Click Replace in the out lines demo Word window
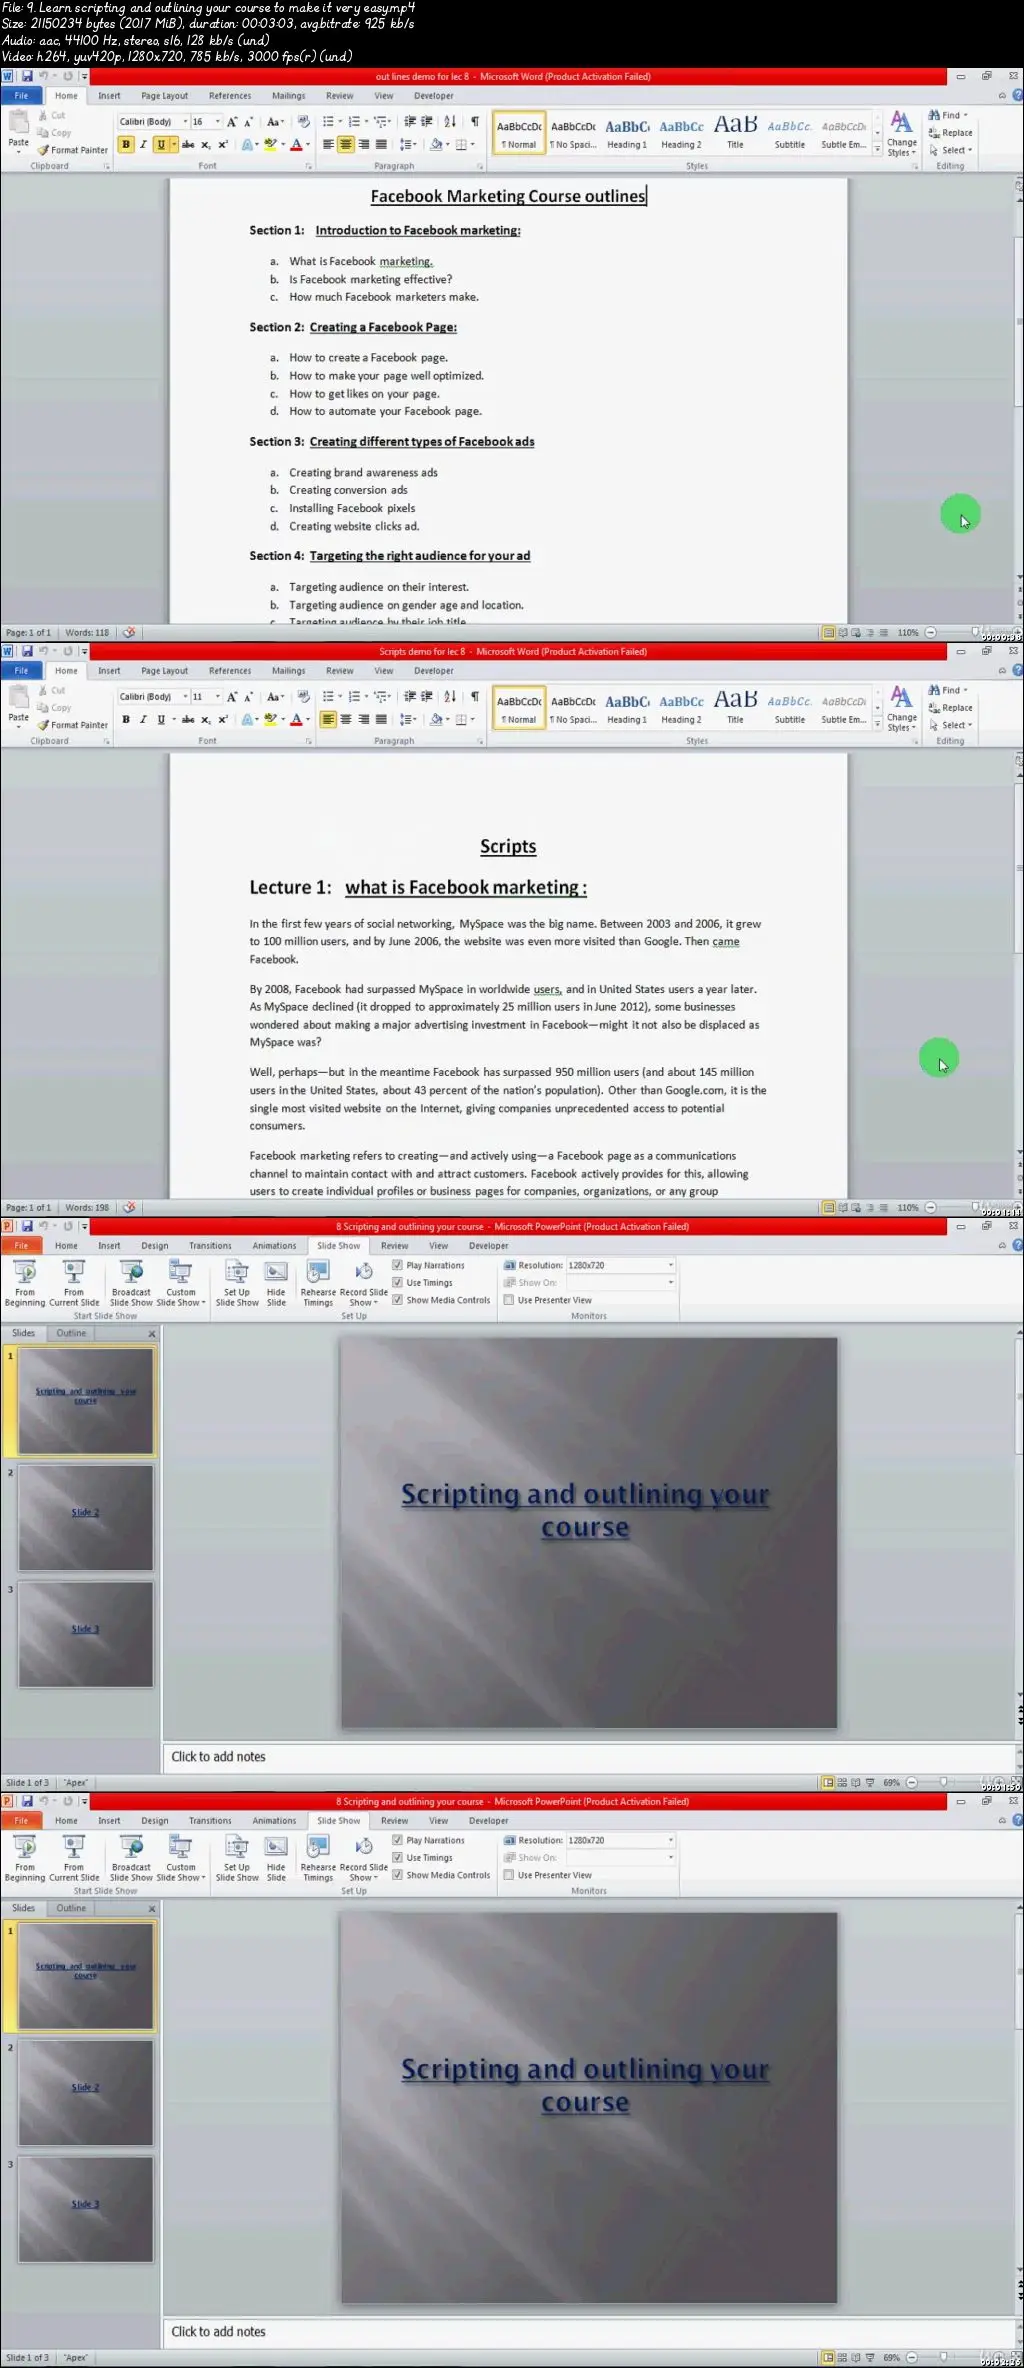The image size is (1024, 2368). 951,132
